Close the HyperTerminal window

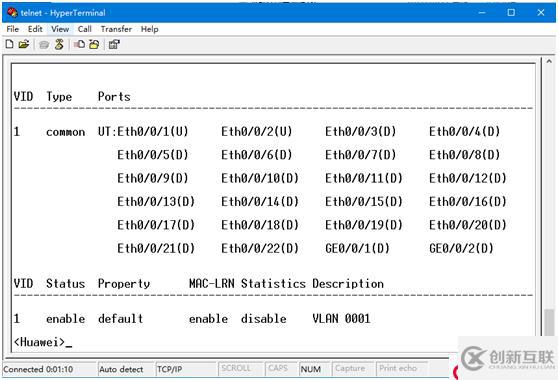(x=541, y=13)
